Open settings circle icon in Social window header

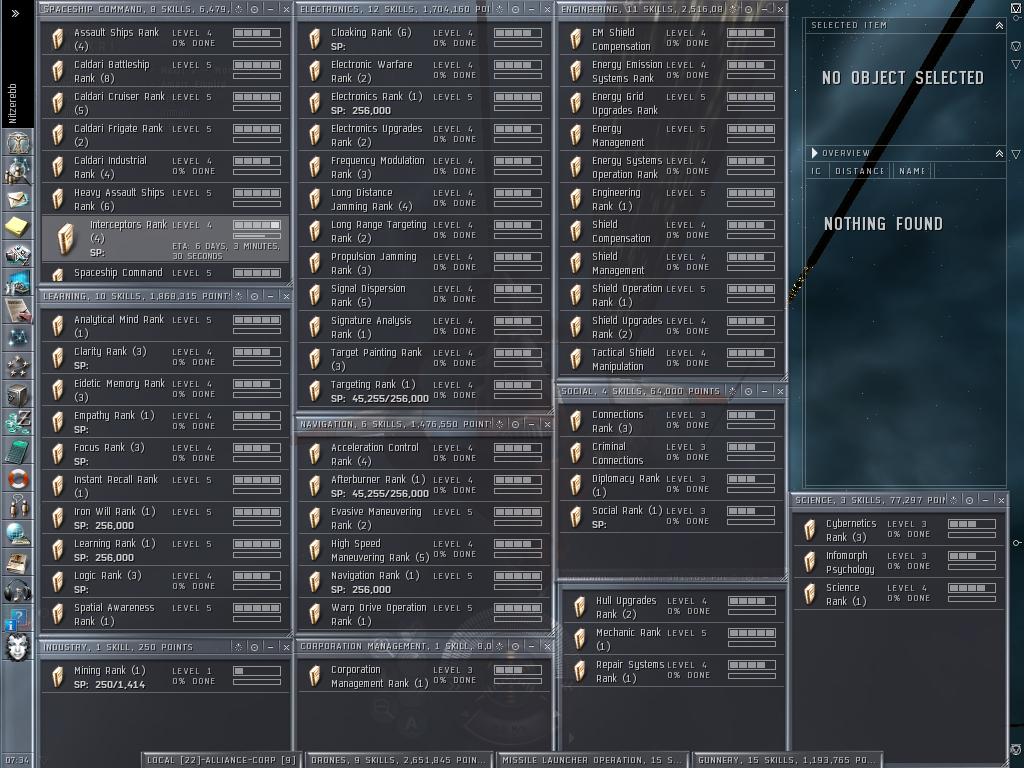tap(748, 391)
